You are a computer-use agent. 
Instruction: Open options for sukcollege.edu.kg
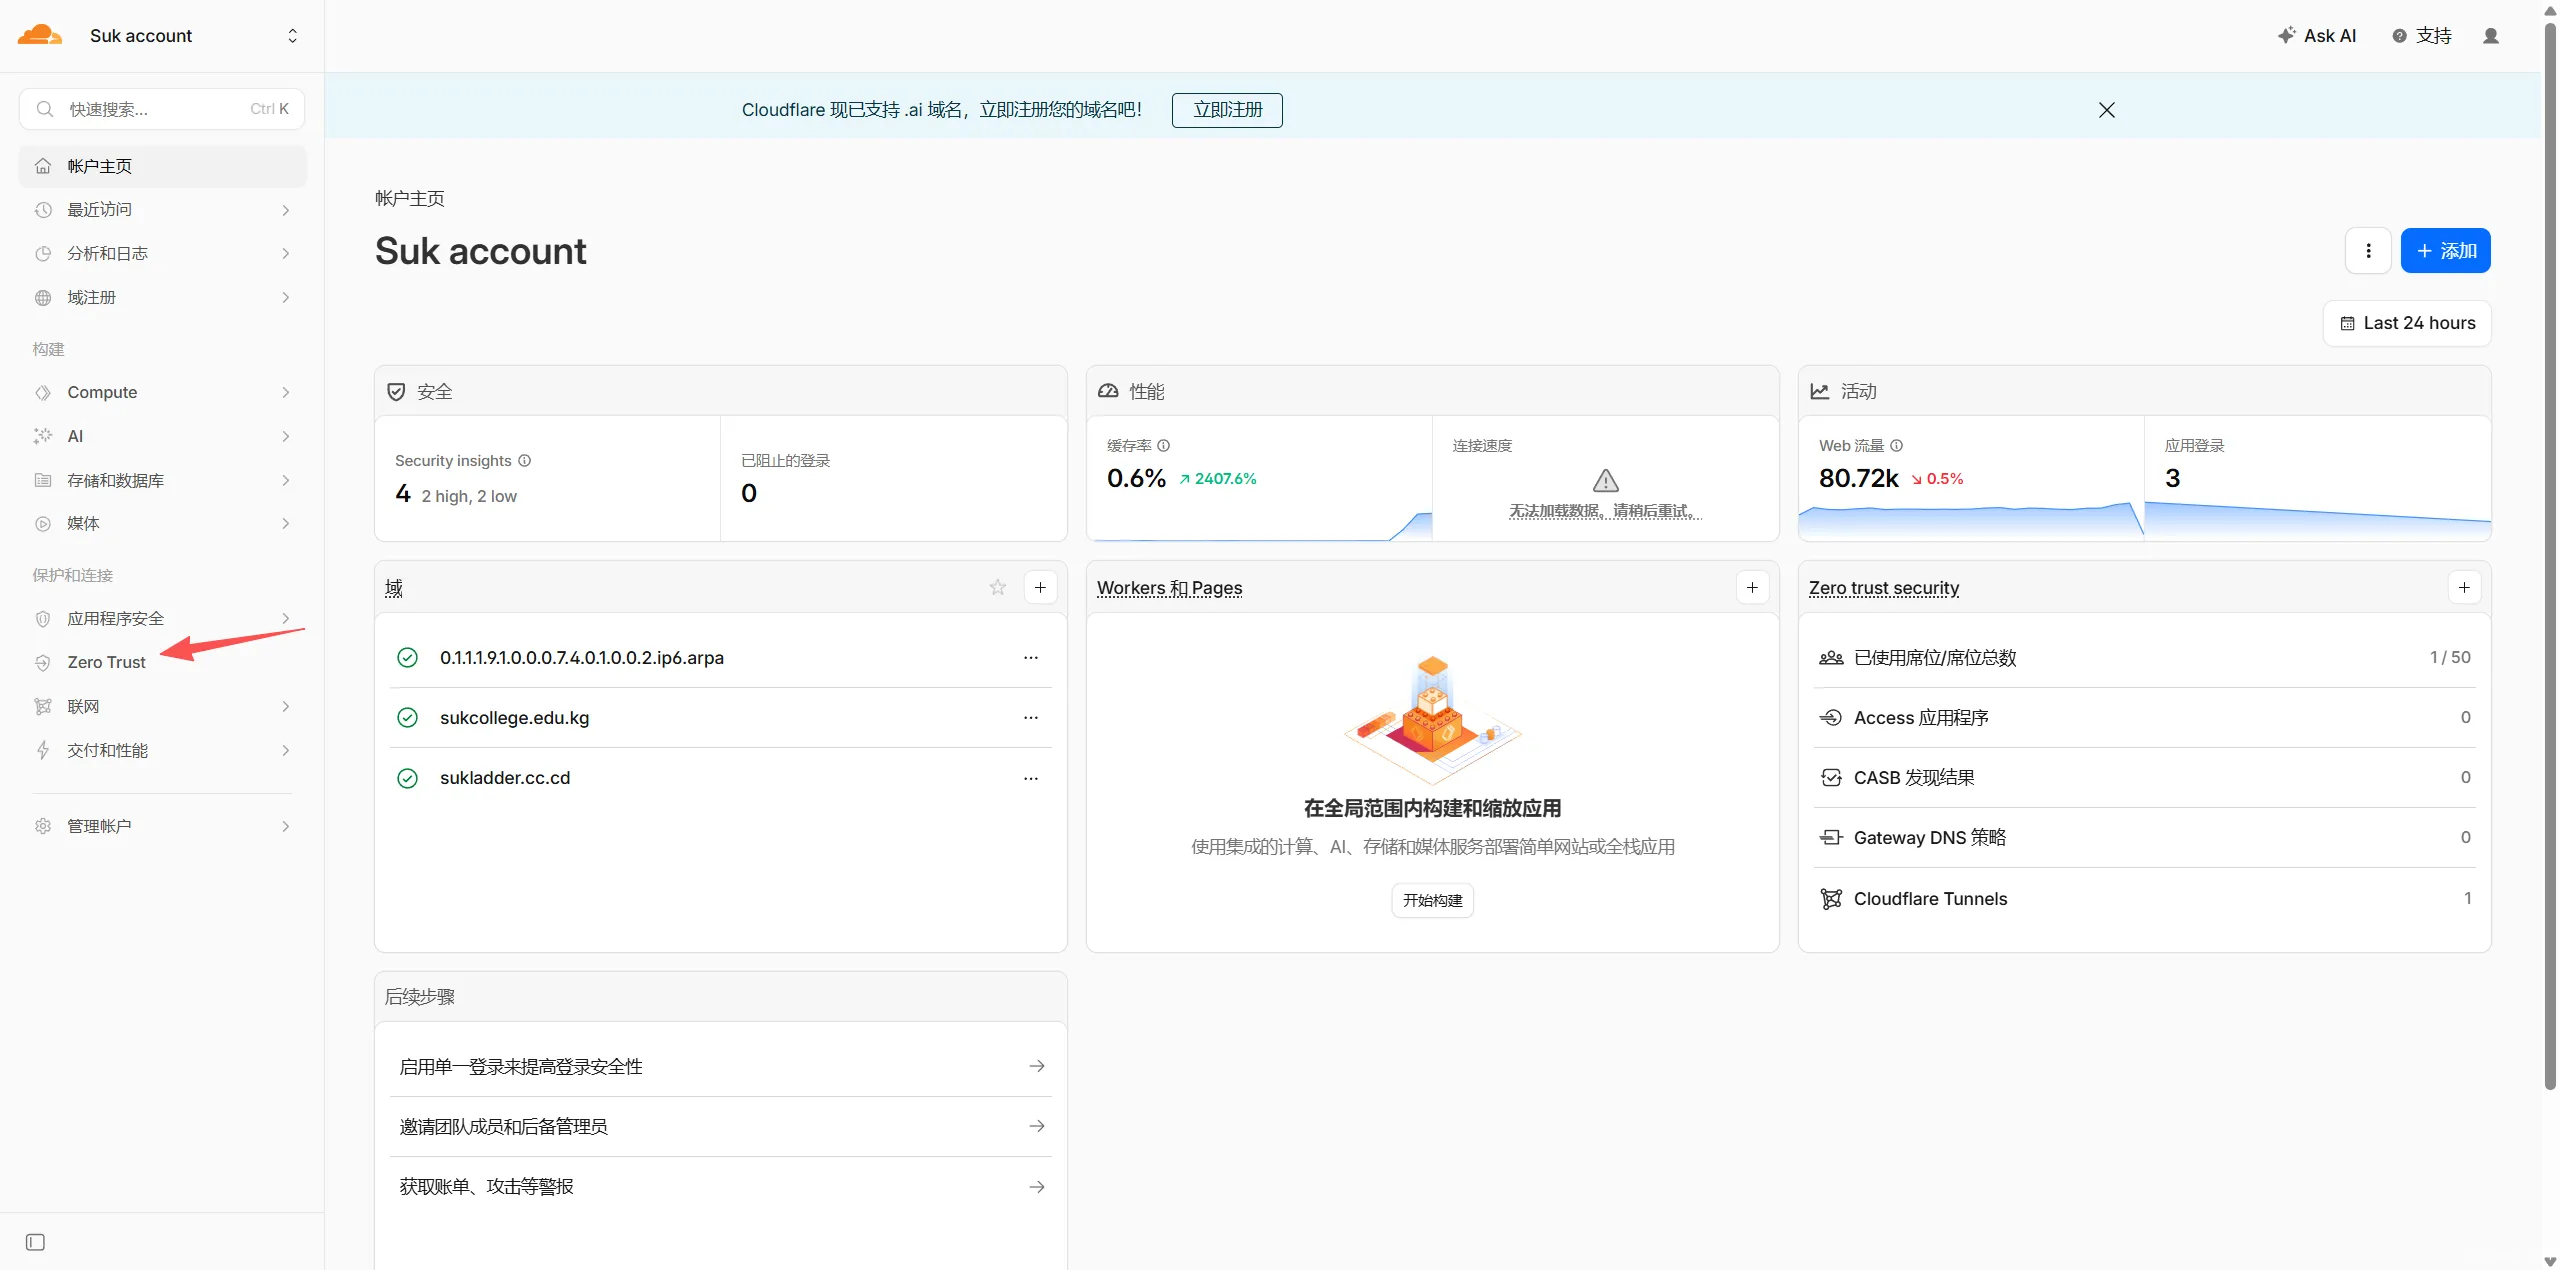(x=1031, y=717)
